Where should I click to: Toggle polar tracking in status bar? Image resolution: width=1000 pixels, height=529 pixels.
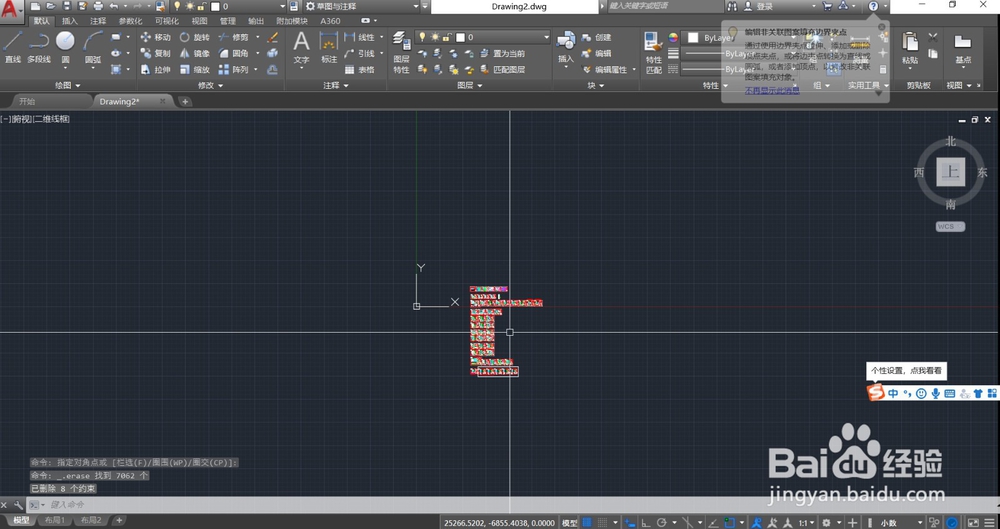click(662, 523)
